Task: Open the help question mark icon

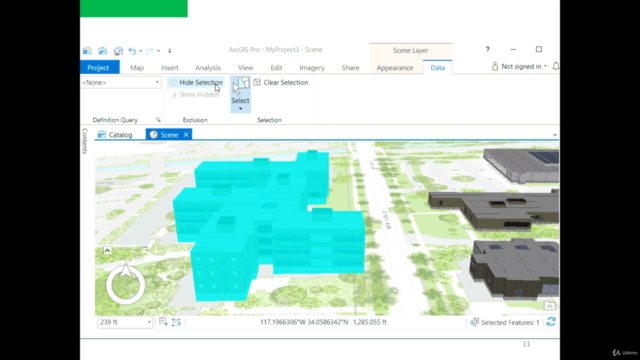Action: coord(487,49)
